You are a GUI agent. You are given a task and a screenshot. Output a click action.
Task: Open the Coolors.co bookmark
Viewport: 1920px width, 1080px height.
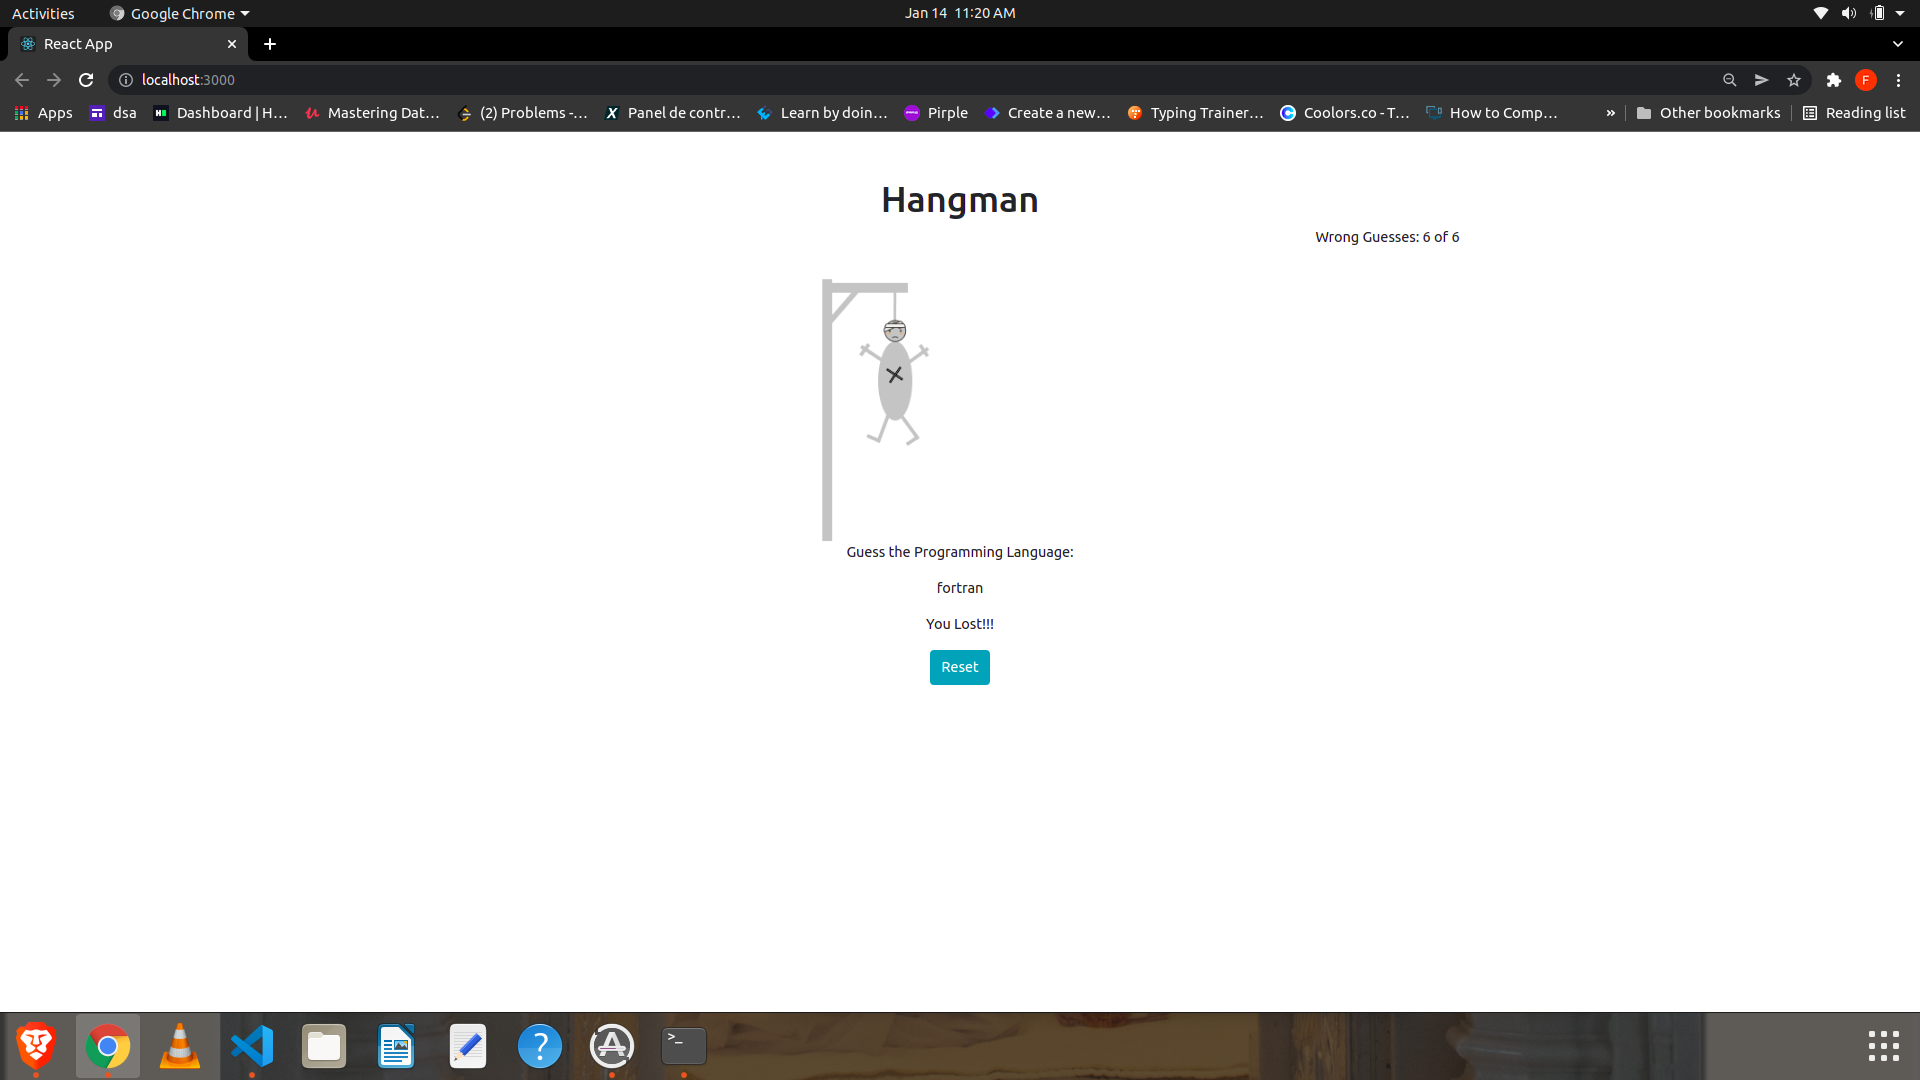click(1344, 113)
